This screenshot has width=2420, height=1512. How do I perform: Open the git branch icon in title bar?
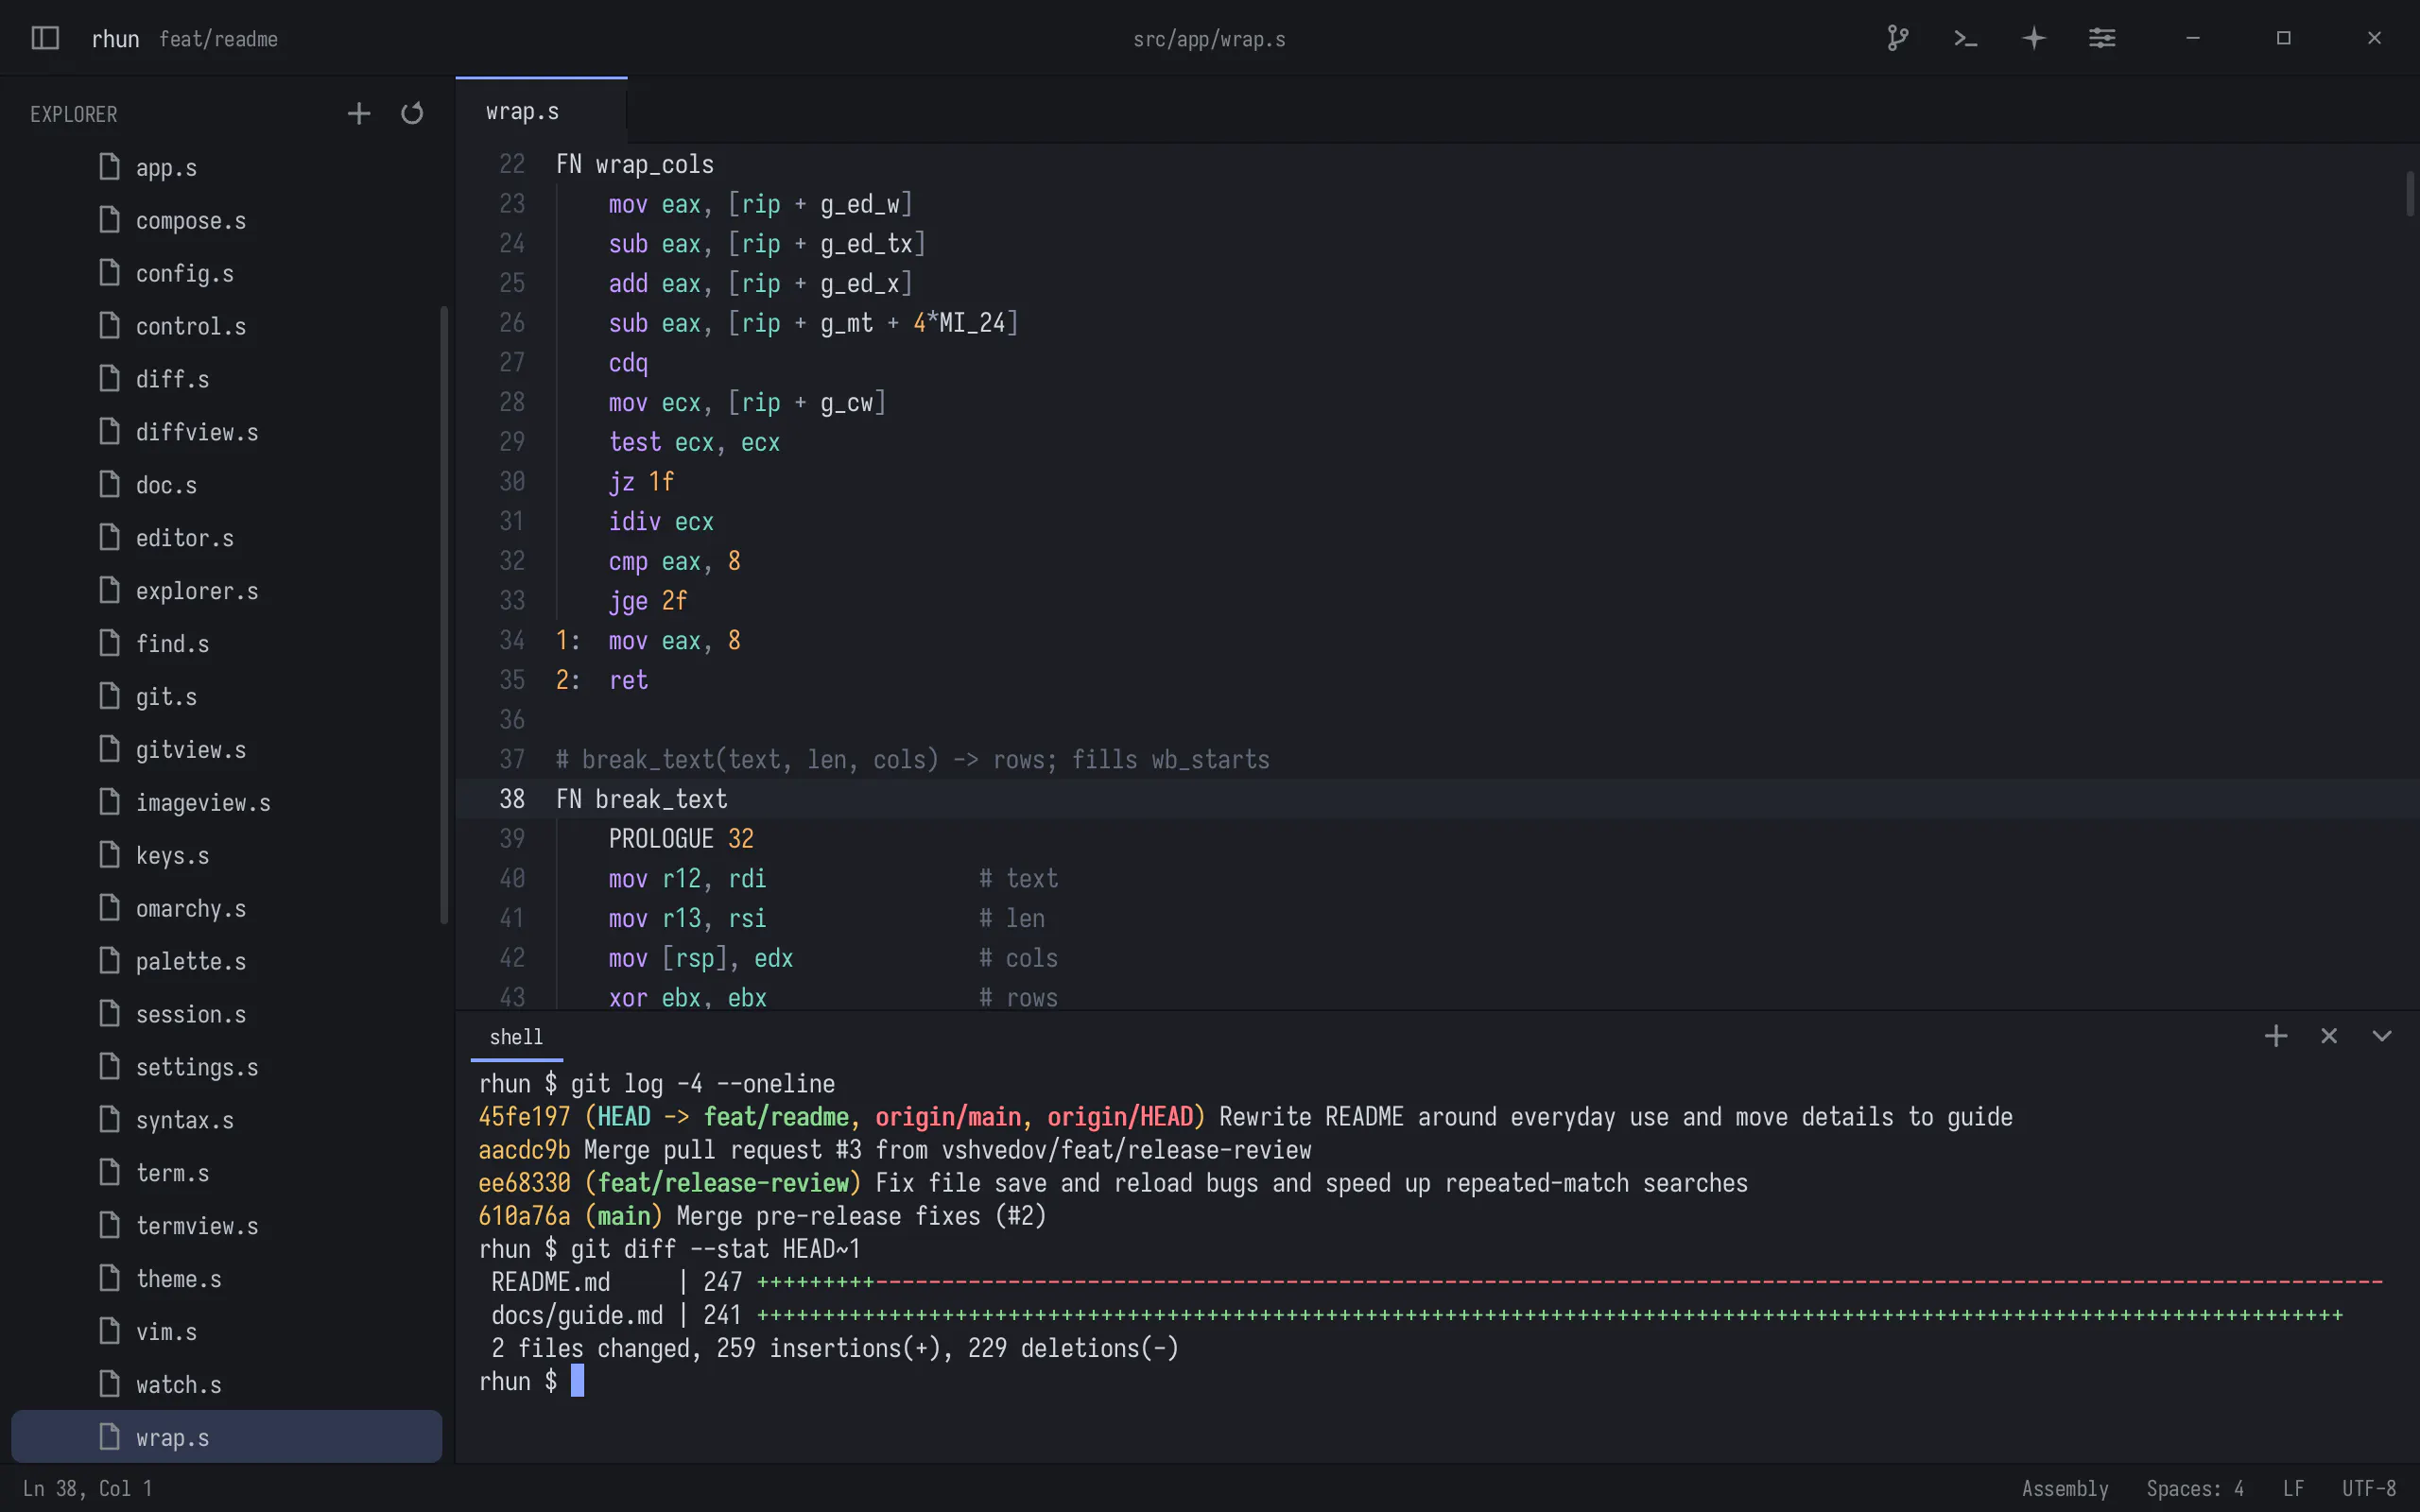tap(1897, 38)
